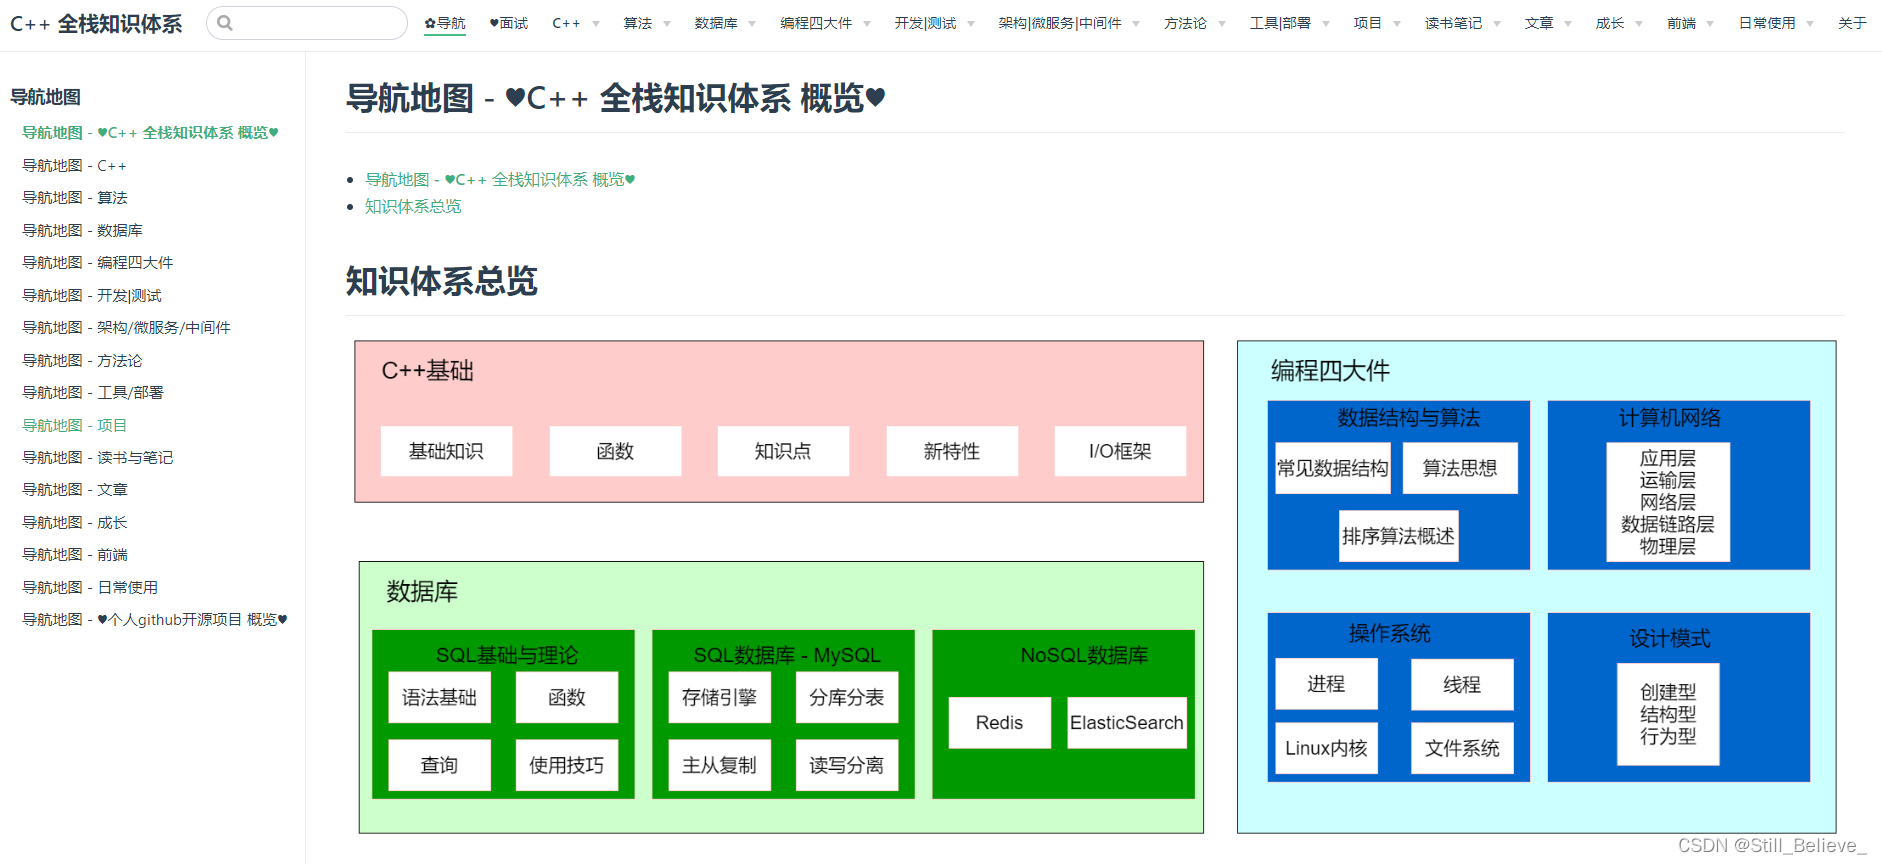Expand the C++ dropdown in navbar

point(576,23)
